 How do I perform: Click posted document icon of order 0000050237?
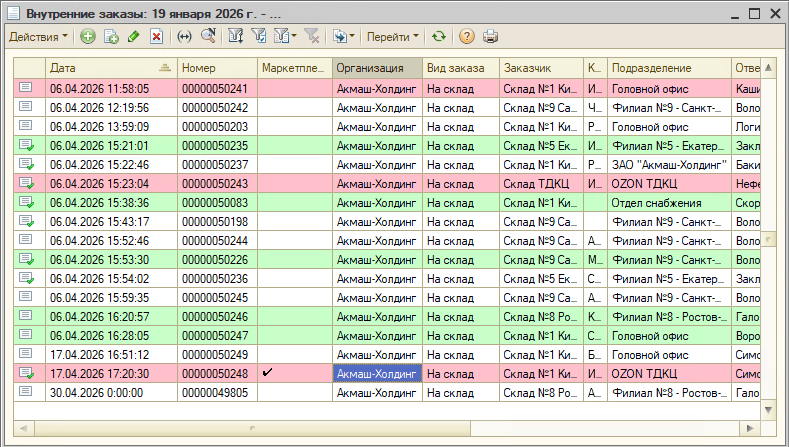[x=26, y=164]
